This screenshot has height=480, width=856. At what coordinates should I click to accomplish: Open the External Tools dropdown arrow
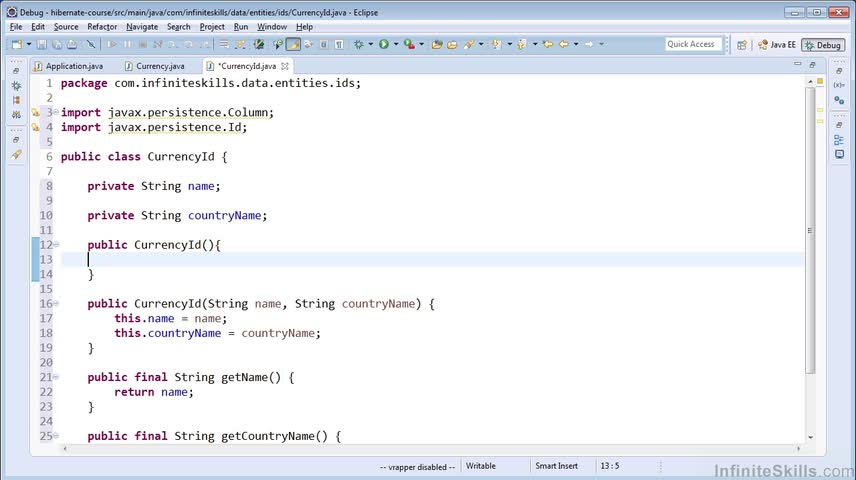click(421, 44)
